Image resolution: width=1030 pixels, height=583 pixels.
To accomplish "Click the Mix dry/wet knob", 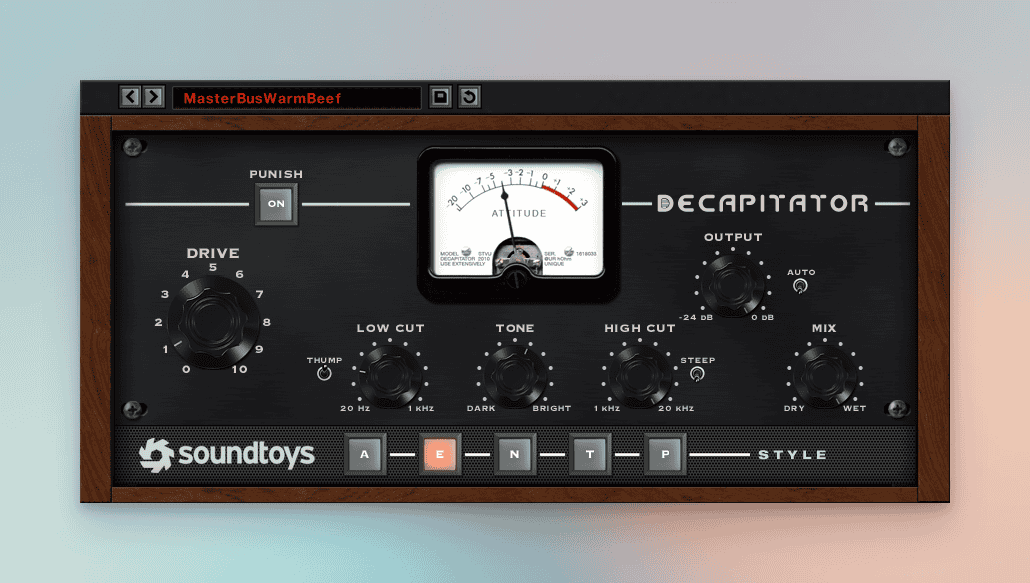I will (x=824, y=375).
